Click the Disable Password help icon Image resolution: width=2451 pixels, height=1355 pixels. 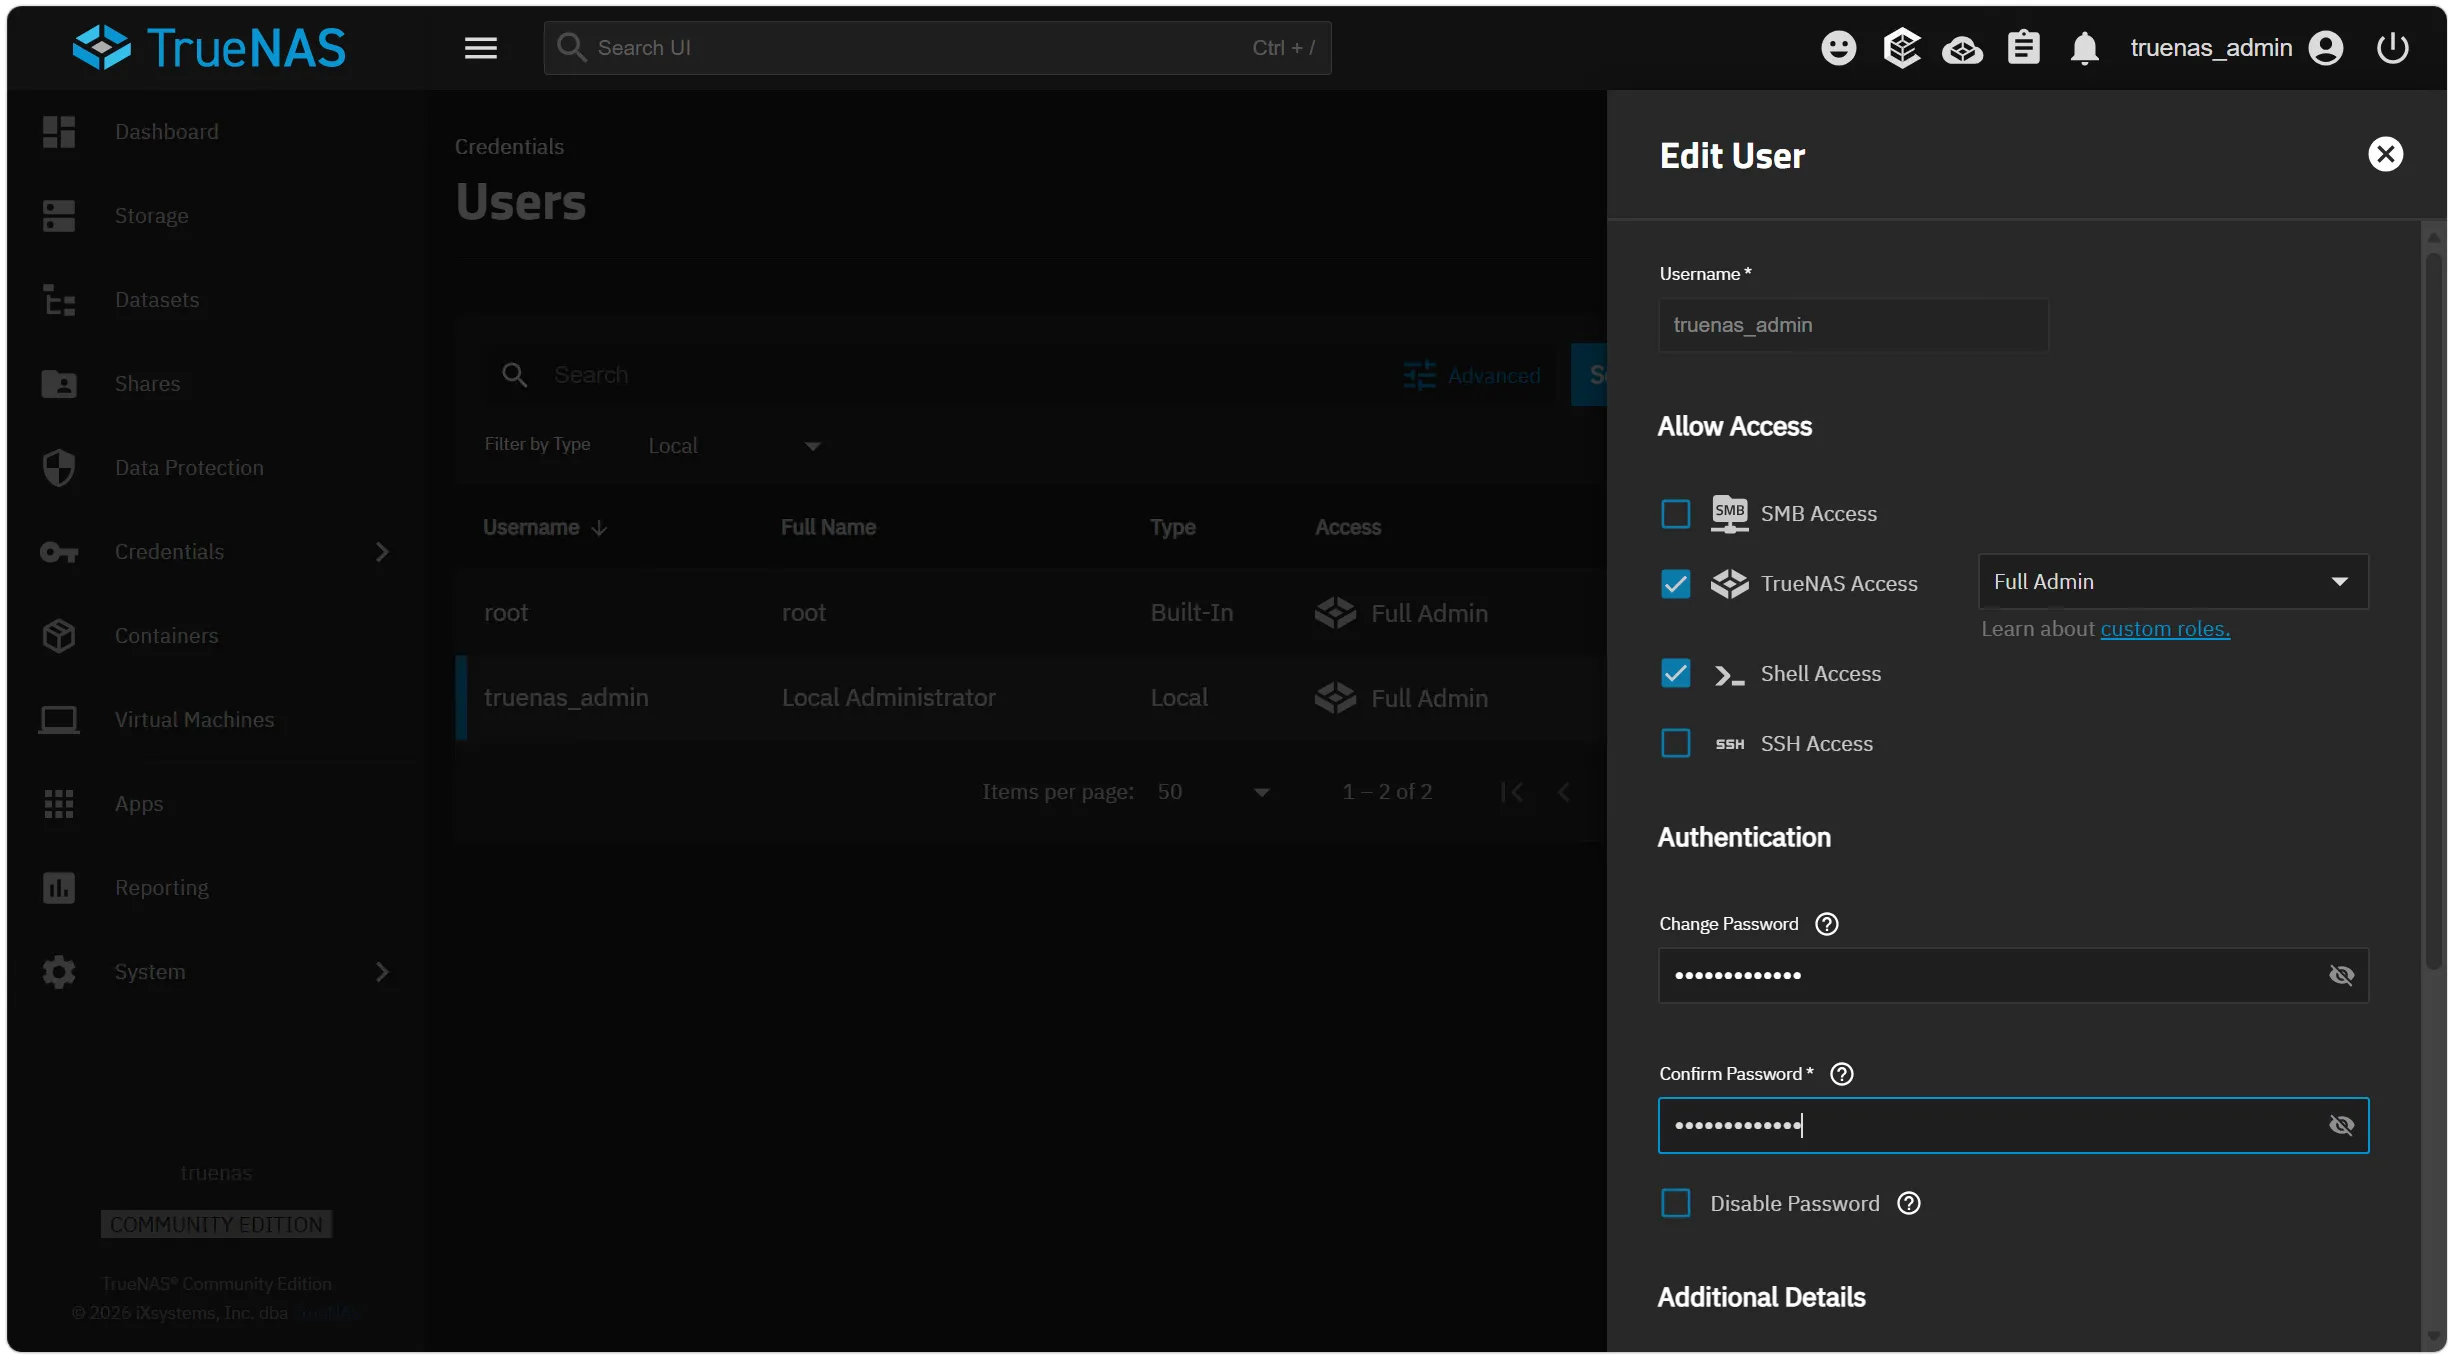[1909, 1203]
